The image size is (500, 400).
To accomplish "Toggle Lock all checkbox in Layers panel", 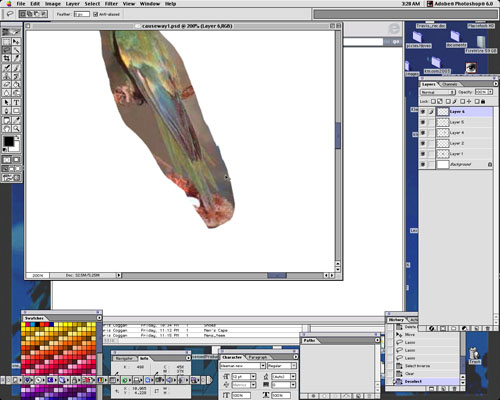I will [x=477, y=101].
